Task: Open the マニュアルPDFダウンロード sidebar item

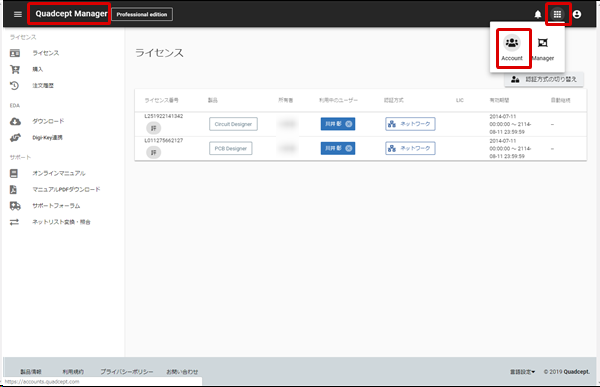Action: point(66,189)
